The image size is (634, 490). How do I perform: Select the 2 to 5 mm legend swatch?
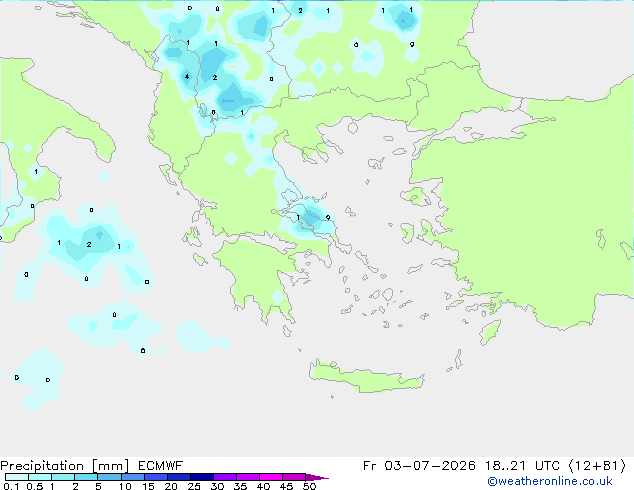86,477
